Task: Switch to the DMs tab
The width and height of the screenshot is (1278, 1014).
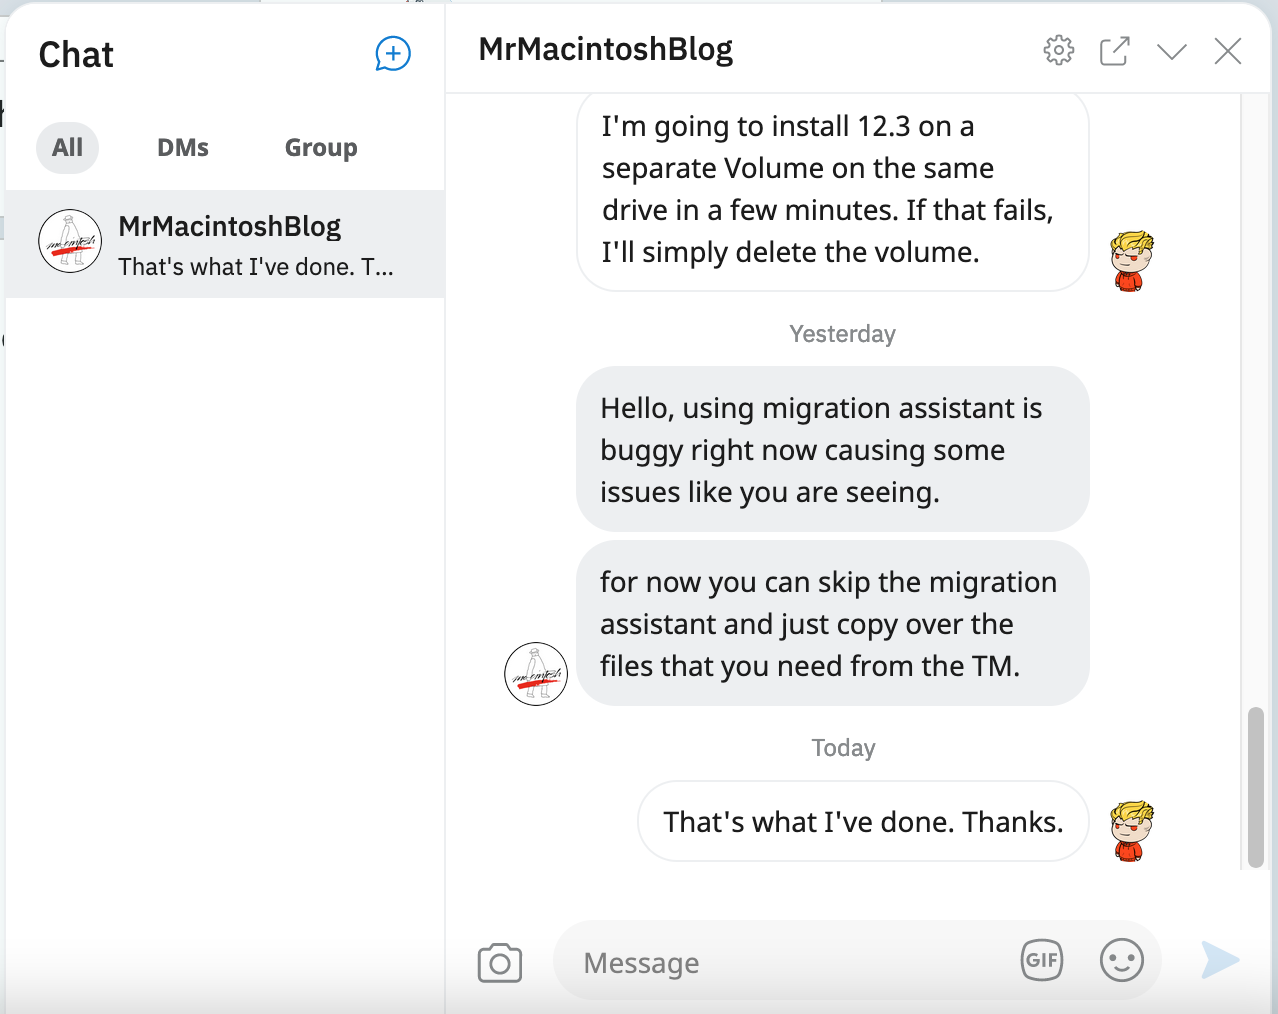Action: 183,148
